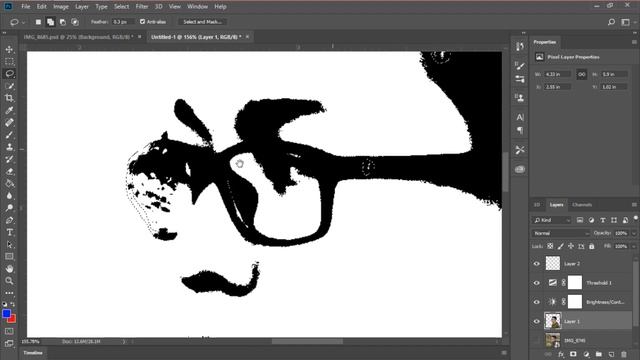The image size is (640, 360).
Task: Choose New selection mode
Action: pyautogui.click(x=38, y=22)
